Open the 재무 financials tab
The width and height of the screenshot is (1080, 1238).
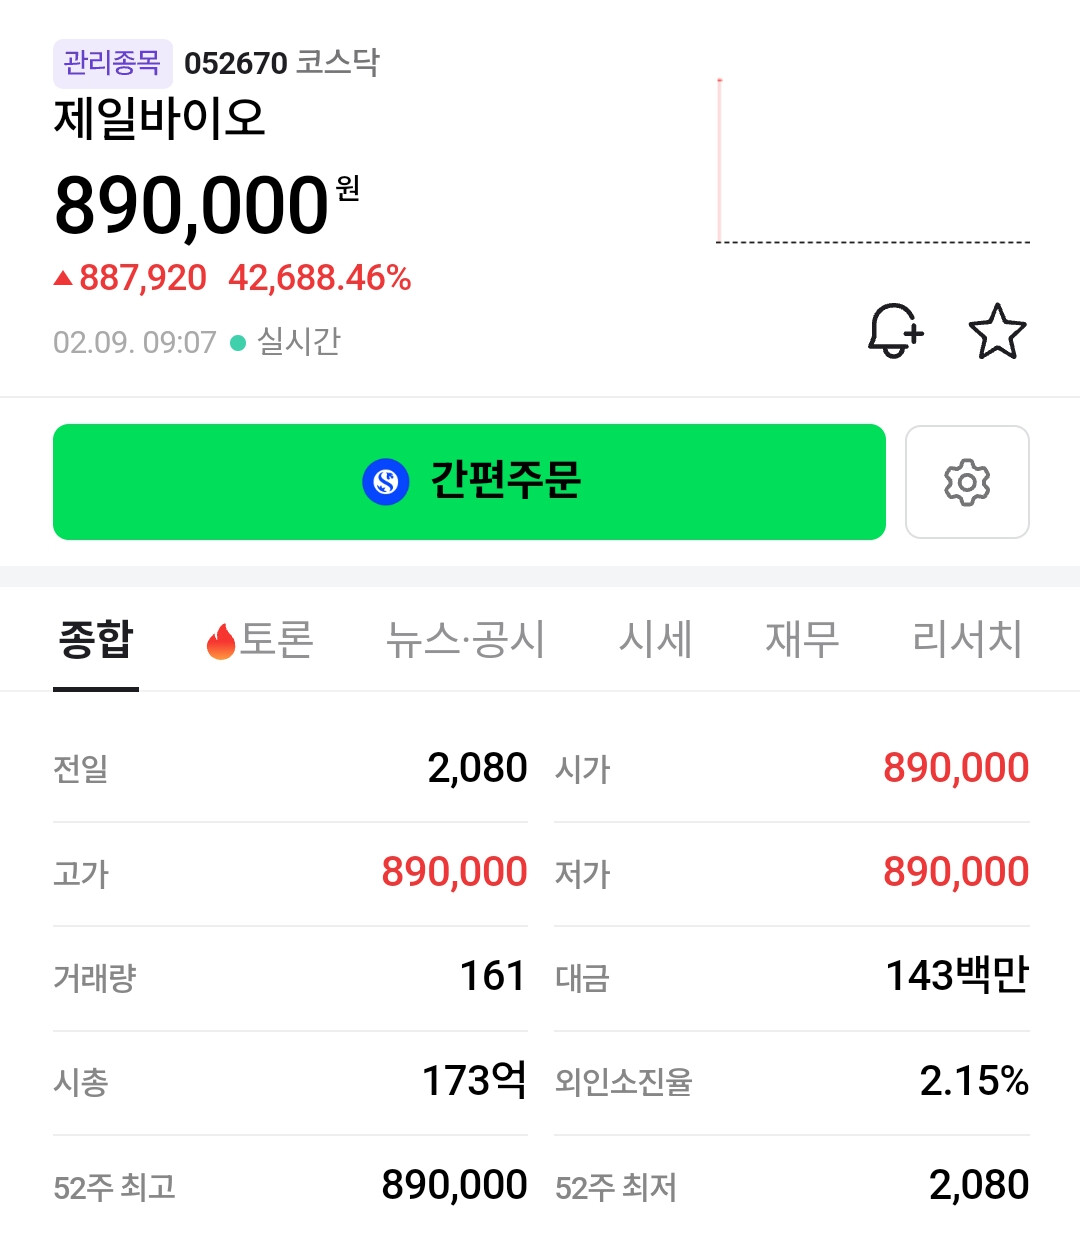802,640
